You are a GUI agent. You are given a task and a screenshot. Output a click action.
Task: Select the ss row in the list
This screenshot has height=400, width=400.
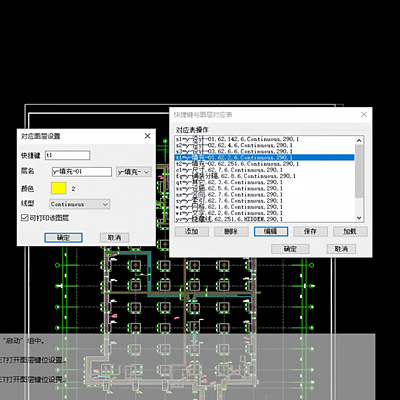[265, 188]
